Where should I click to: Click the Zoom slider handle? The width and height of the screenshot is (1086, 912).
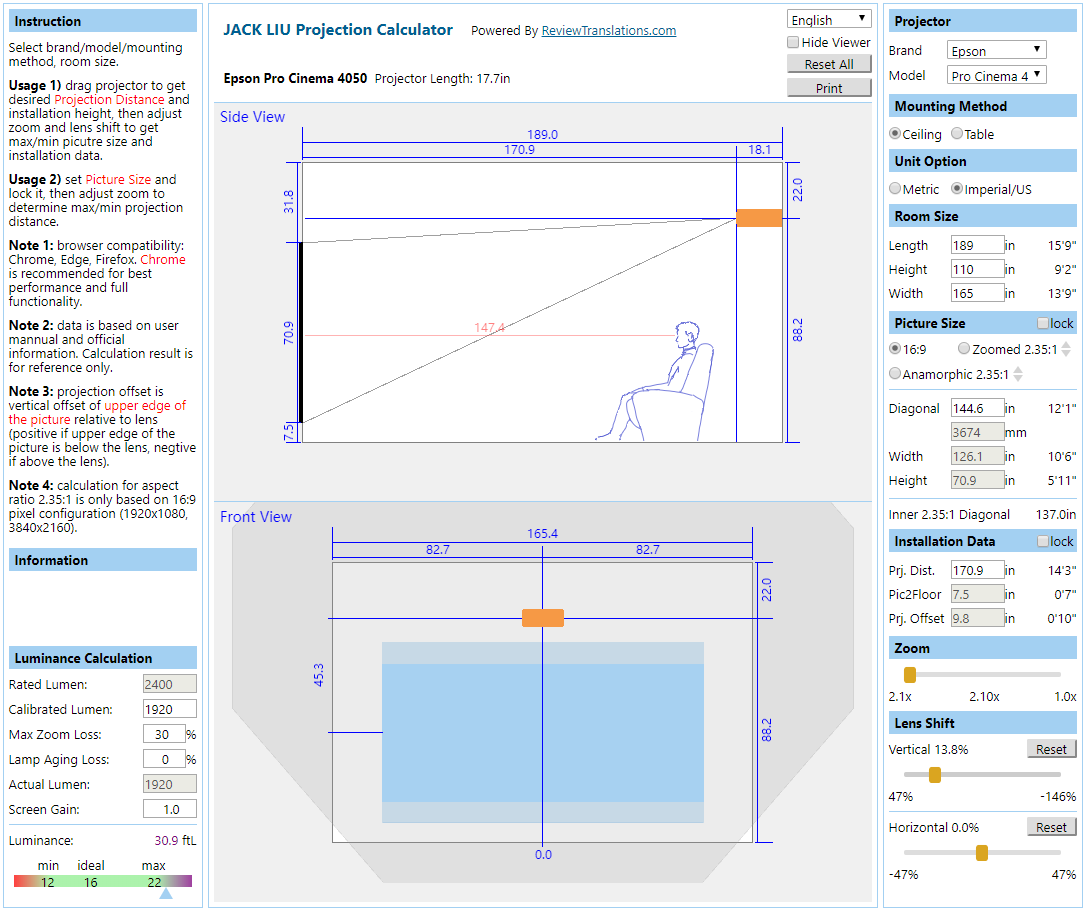pos(910,674)
